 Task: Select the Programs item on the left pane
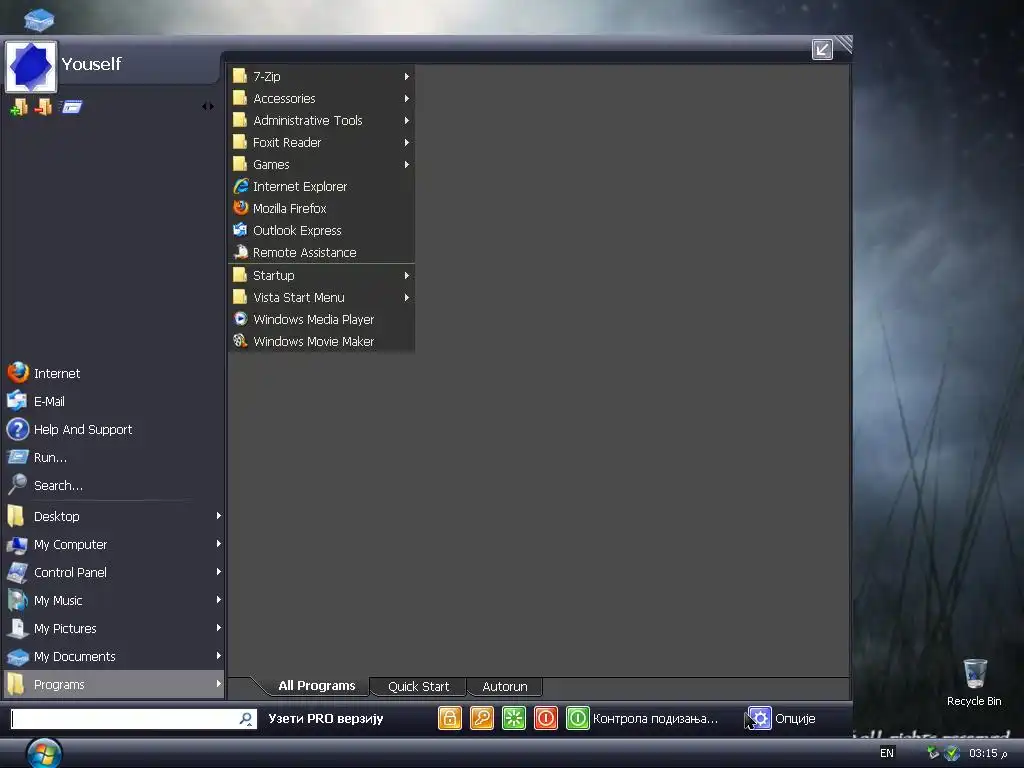point(114,684)
